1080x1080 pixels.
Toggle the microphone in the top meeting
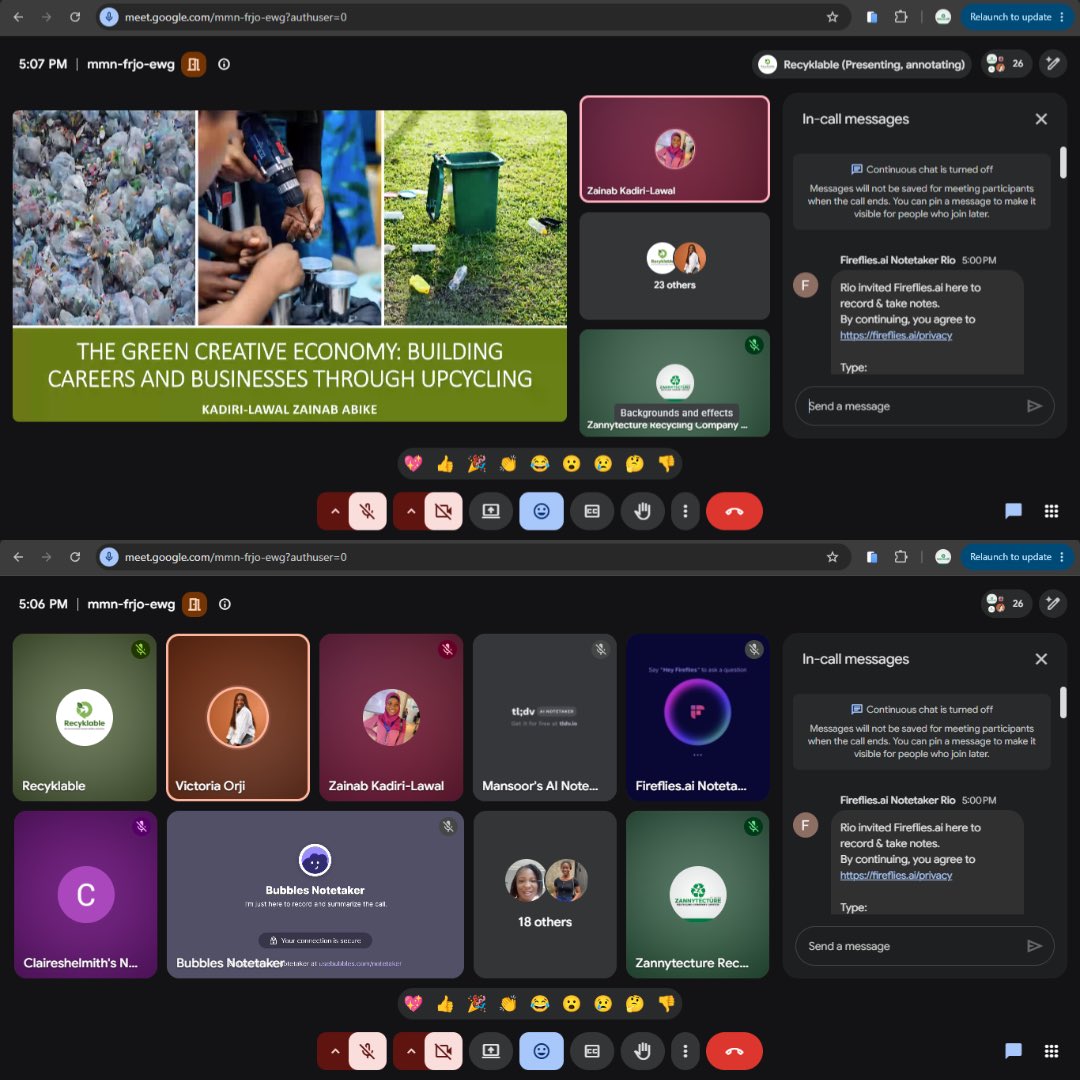367,511
